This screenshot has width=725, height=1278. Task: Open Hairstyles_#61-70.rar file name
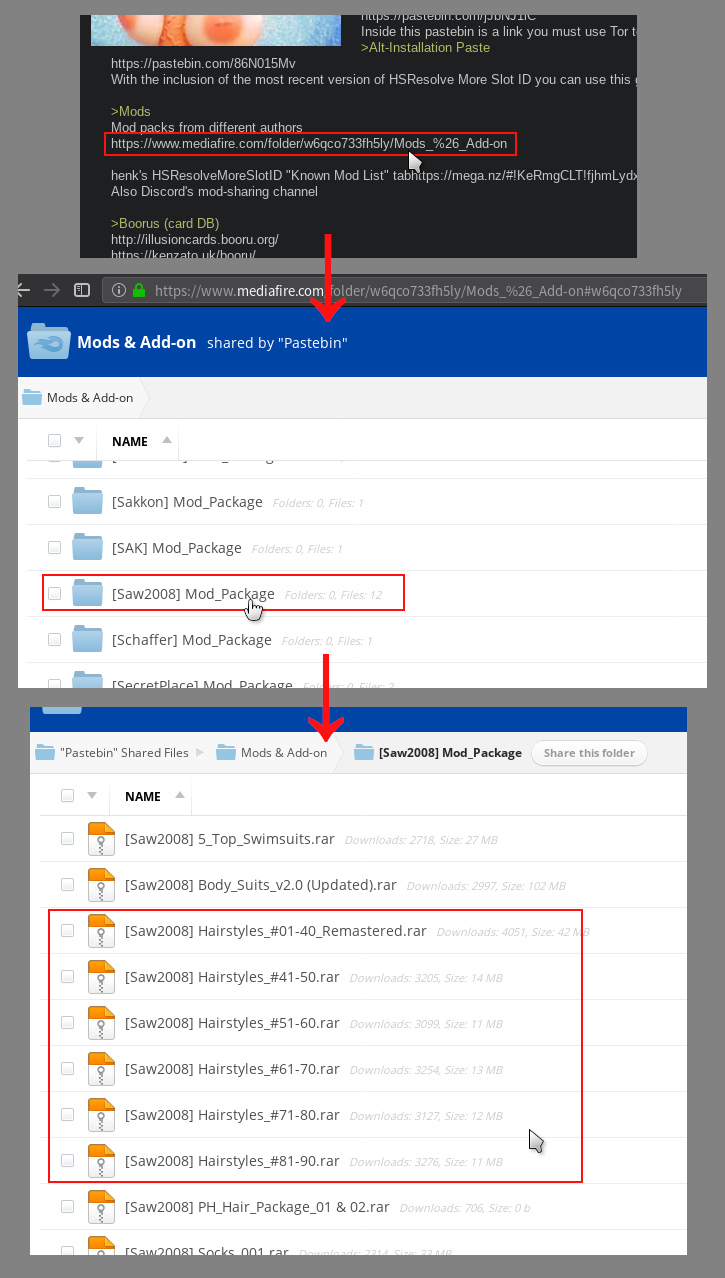coord(232,1069)
